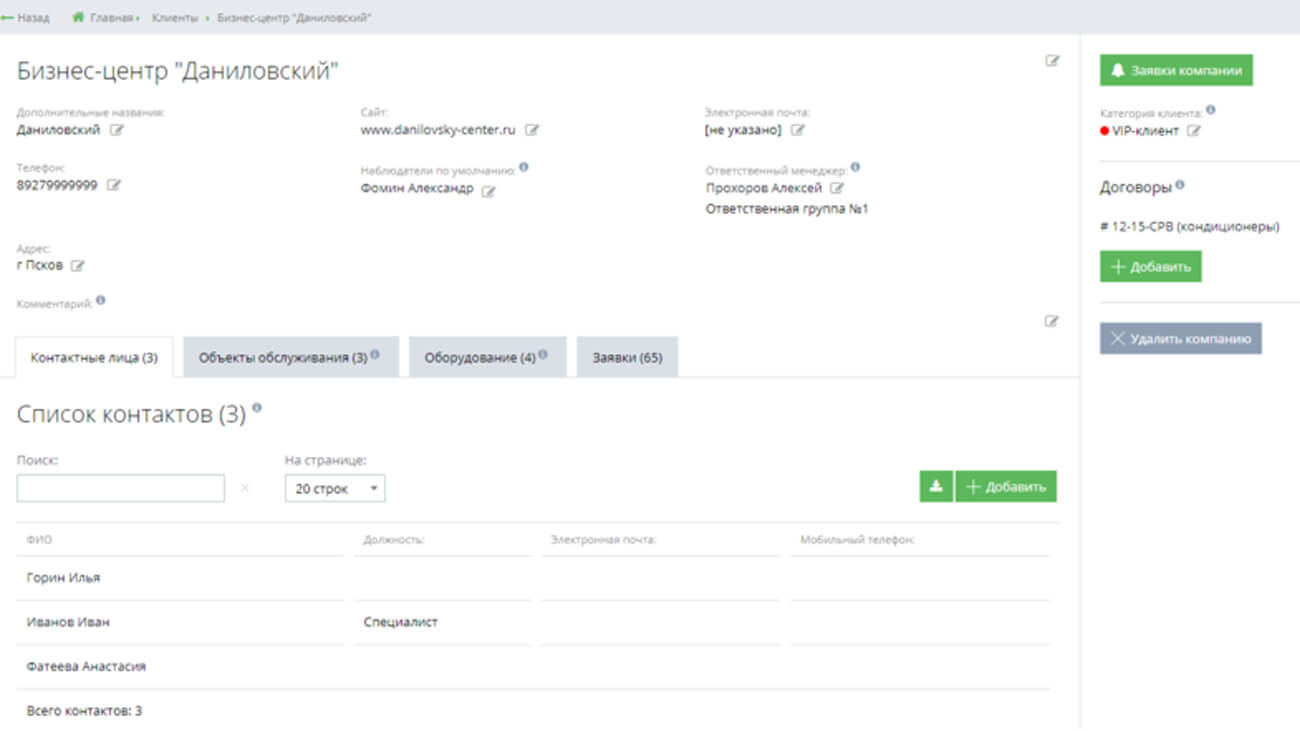The height and width of the screenshot is (731, 1300).
Task: Edit the email '[не указано]' icon
Action: click(x=798, y=130)
